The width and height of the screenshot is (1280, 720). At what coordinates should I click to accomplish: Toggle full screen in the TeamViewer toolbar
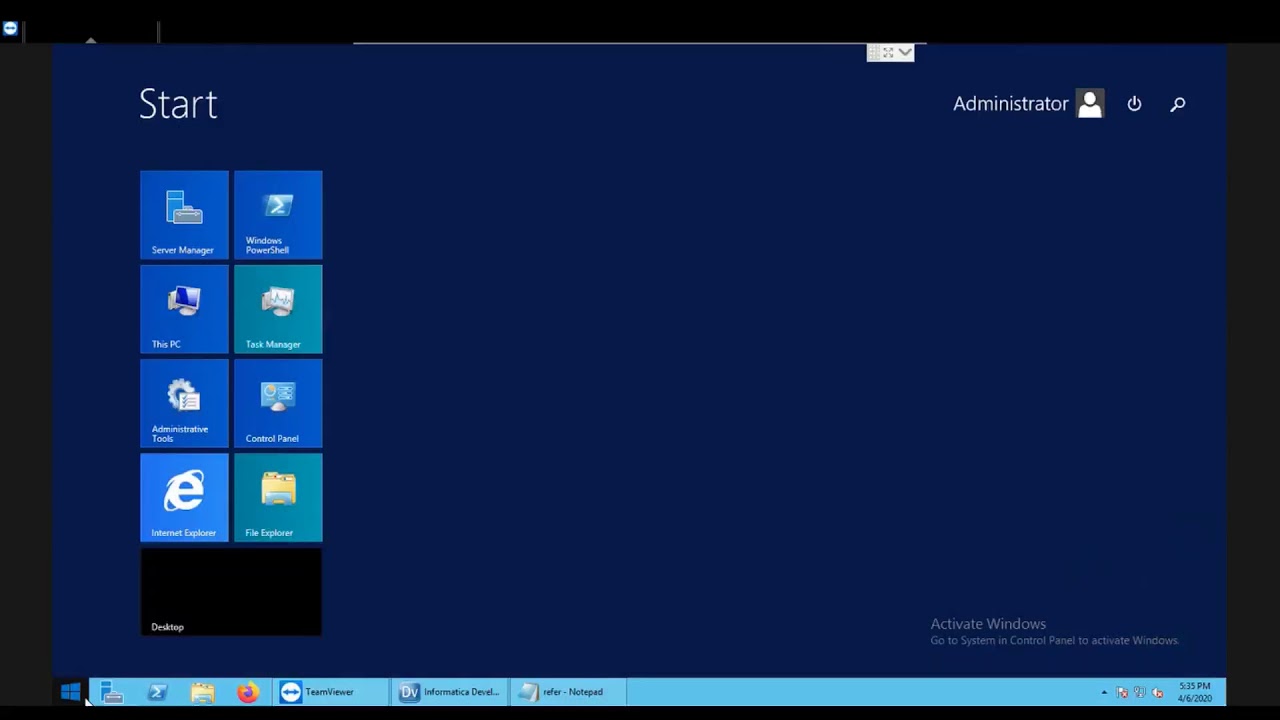[x=887, y=52]
